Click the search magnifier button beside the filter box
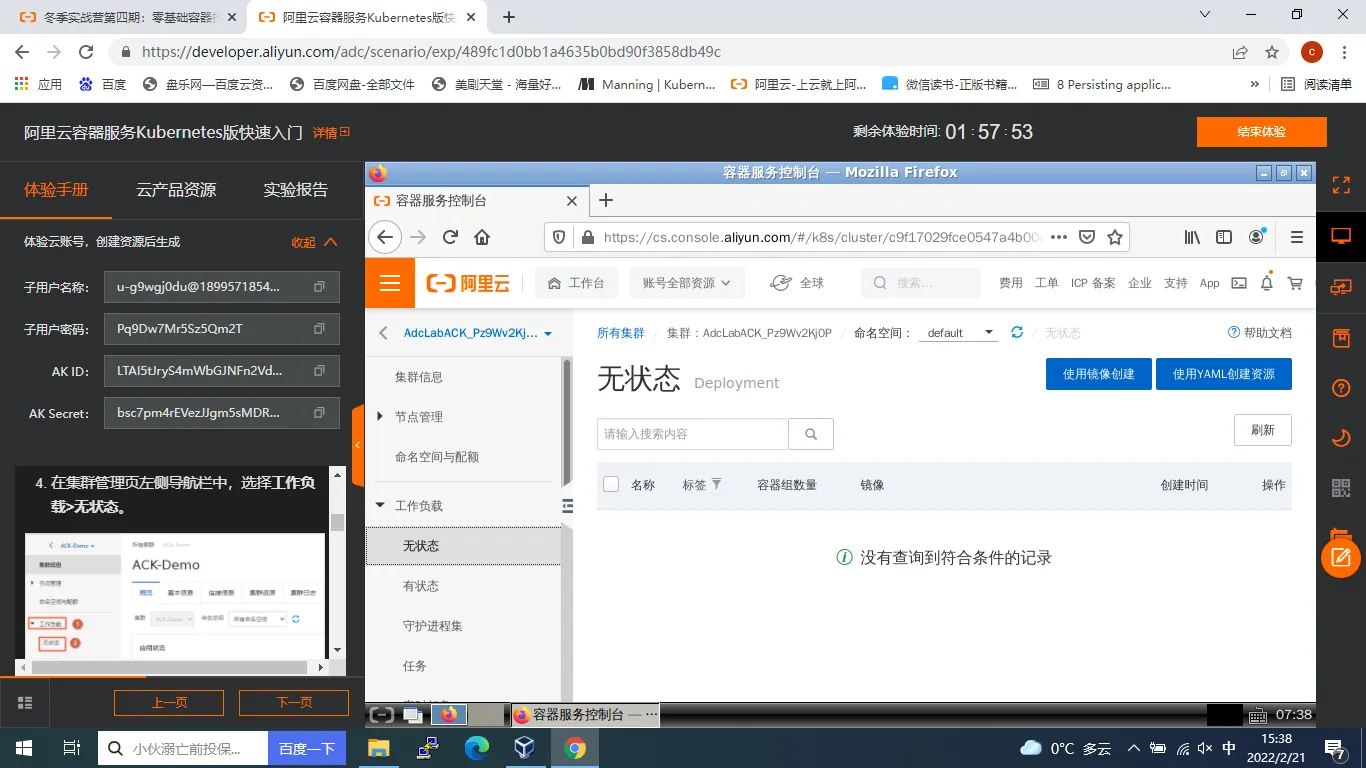 [811, 434]
